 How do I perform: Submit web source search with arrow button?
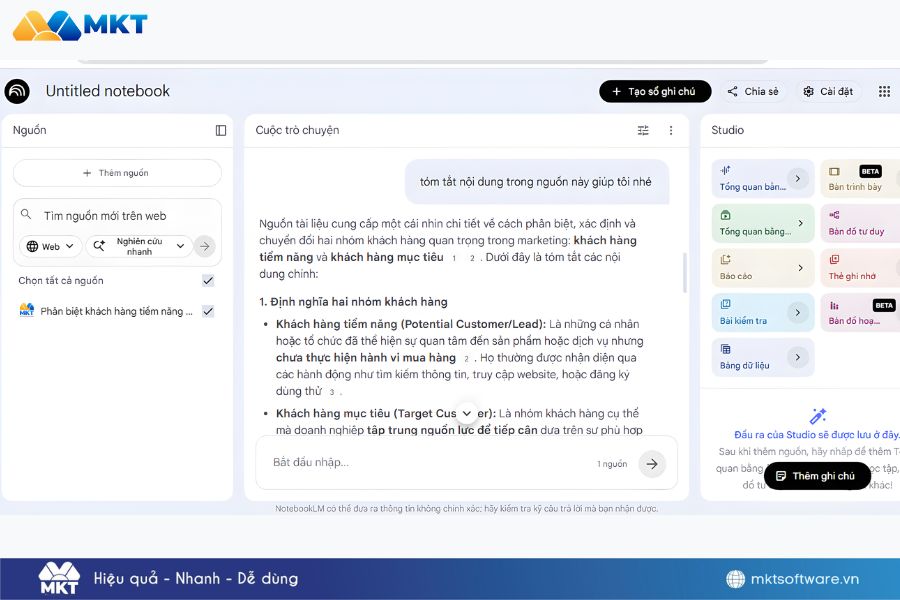point(204,246)
